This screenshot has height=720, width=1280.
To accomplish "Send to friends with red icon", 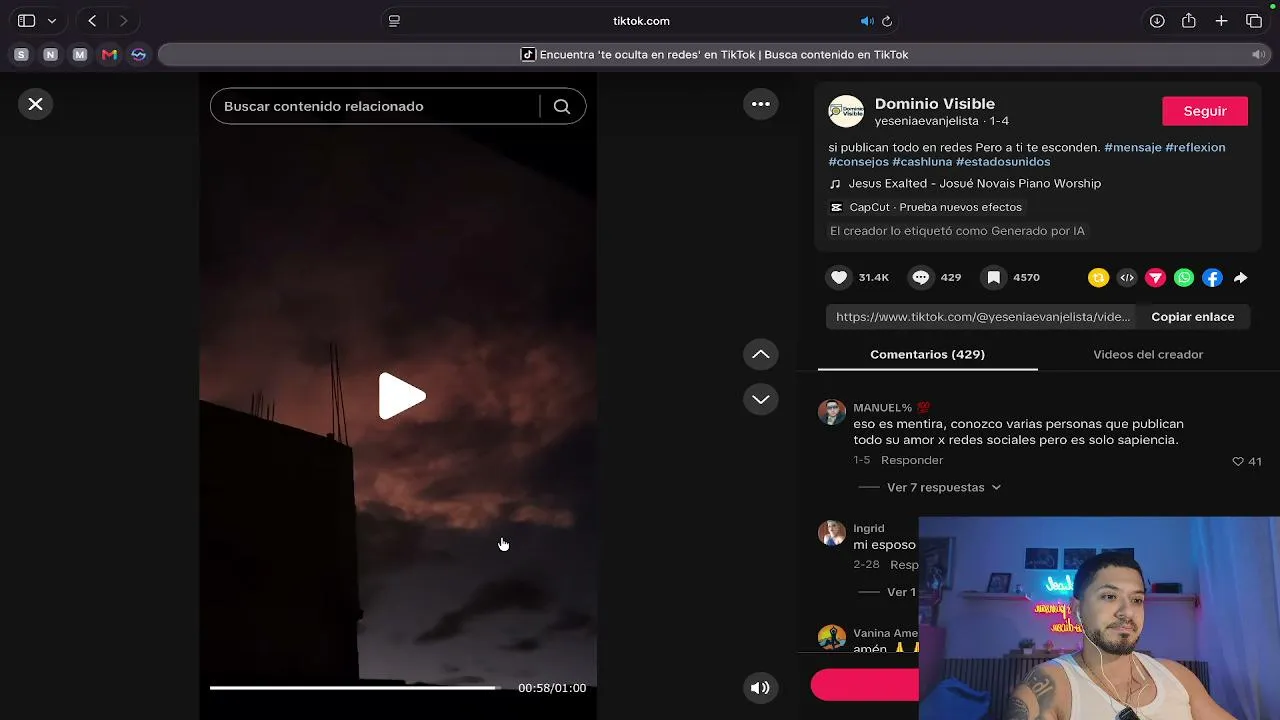I will coord(1155,278).
